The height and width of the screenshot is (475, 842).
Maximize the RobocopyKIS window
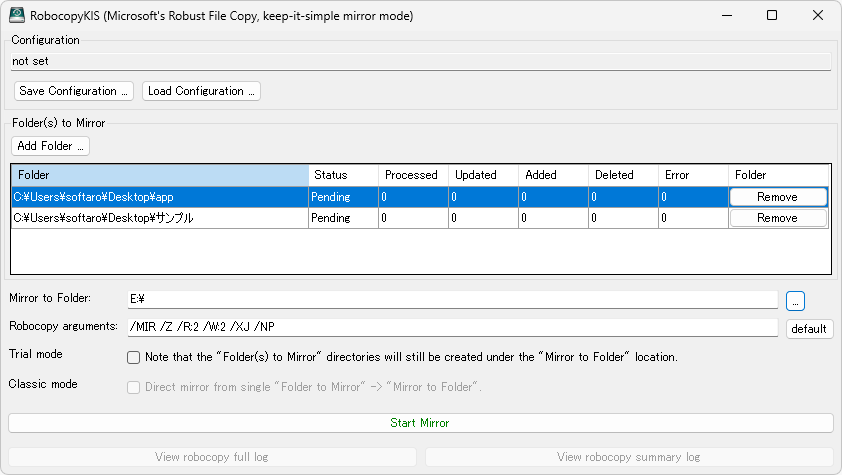pyautogui.click(x=771, y=16)
